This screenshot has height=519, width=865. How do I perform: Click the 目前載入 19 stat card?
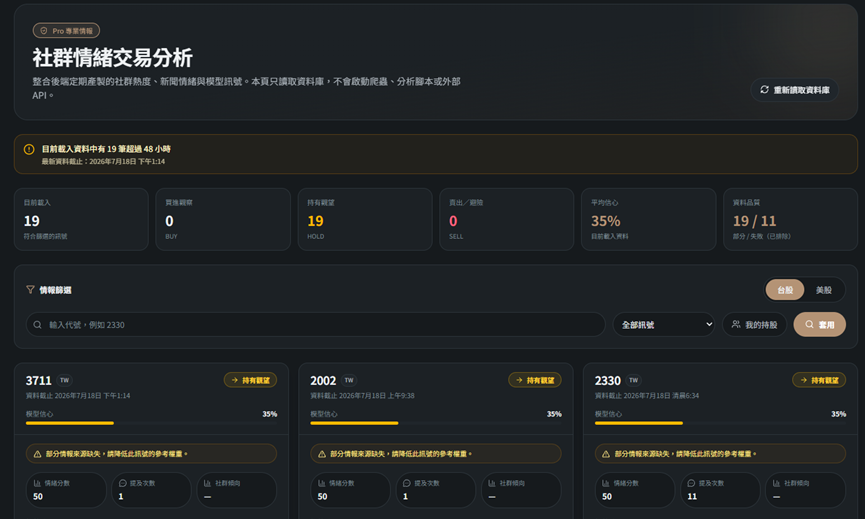pos(81,220)
